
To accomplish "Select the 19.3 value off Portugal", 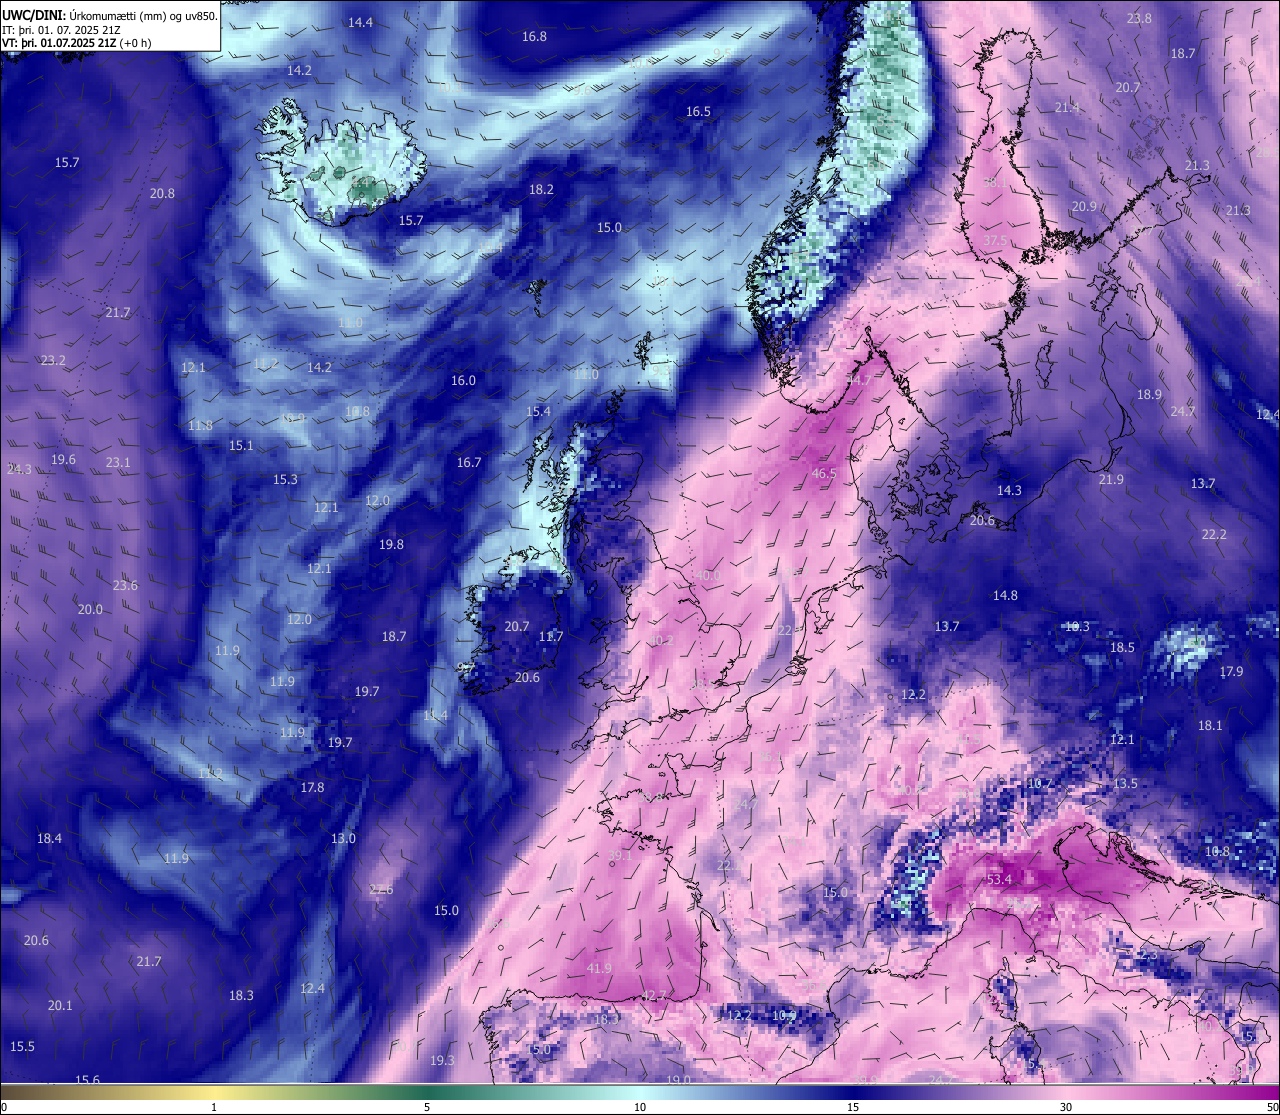I will point(442,1060).
